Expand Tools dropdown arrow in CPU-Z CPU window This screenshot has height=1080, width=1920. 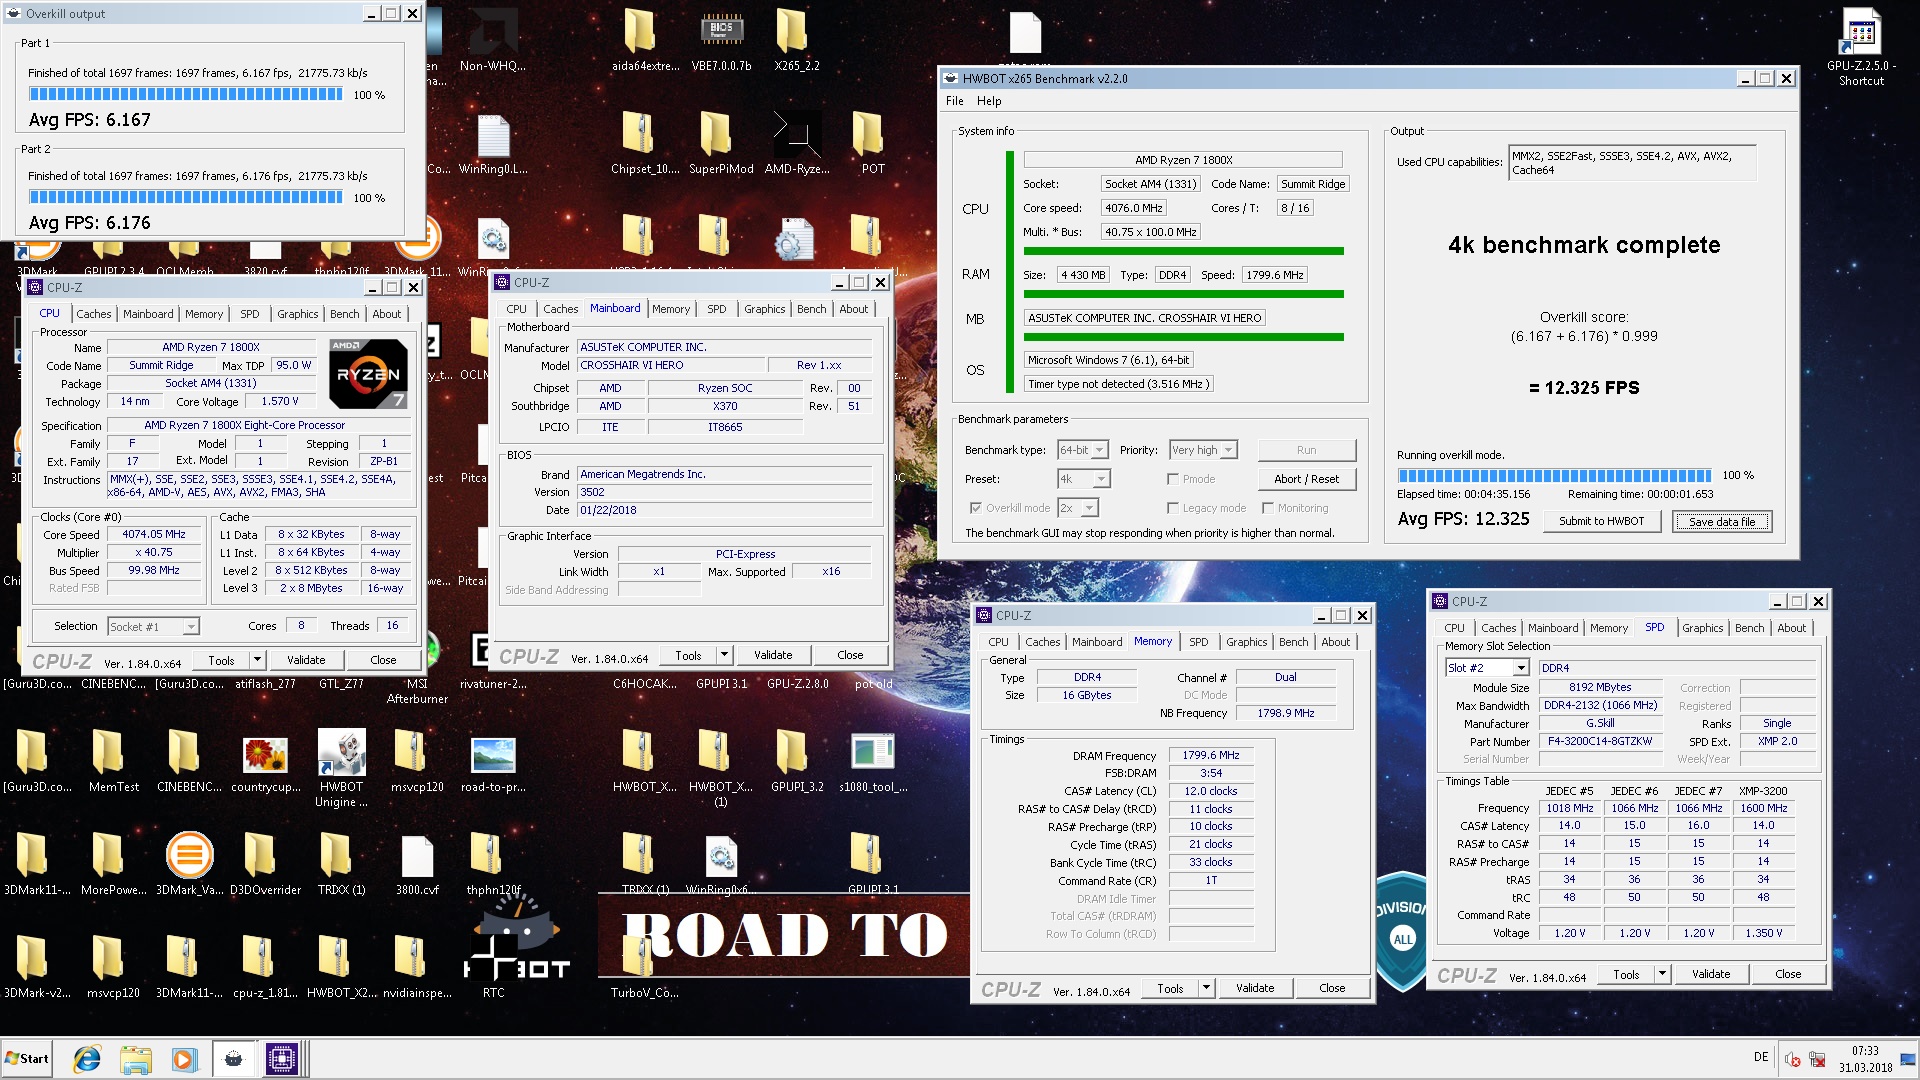(x=257, y=660)
